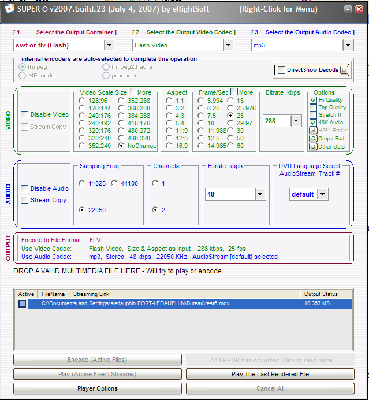Click the Output Container text field
369x400 pixels.
[x=59, y=45]
